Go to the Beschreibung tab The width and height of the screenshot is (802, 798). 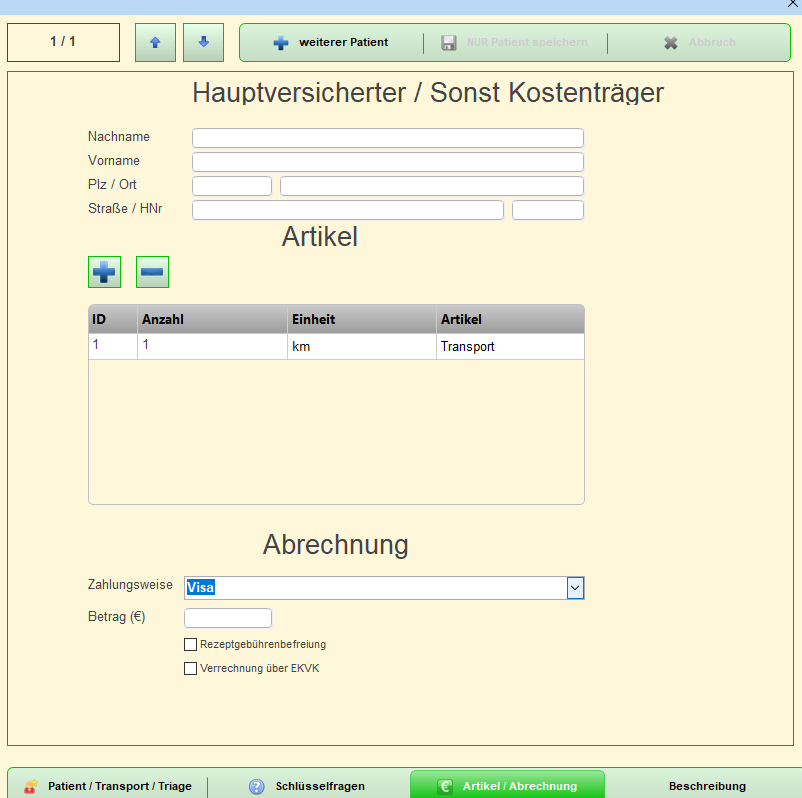[706, 786]
